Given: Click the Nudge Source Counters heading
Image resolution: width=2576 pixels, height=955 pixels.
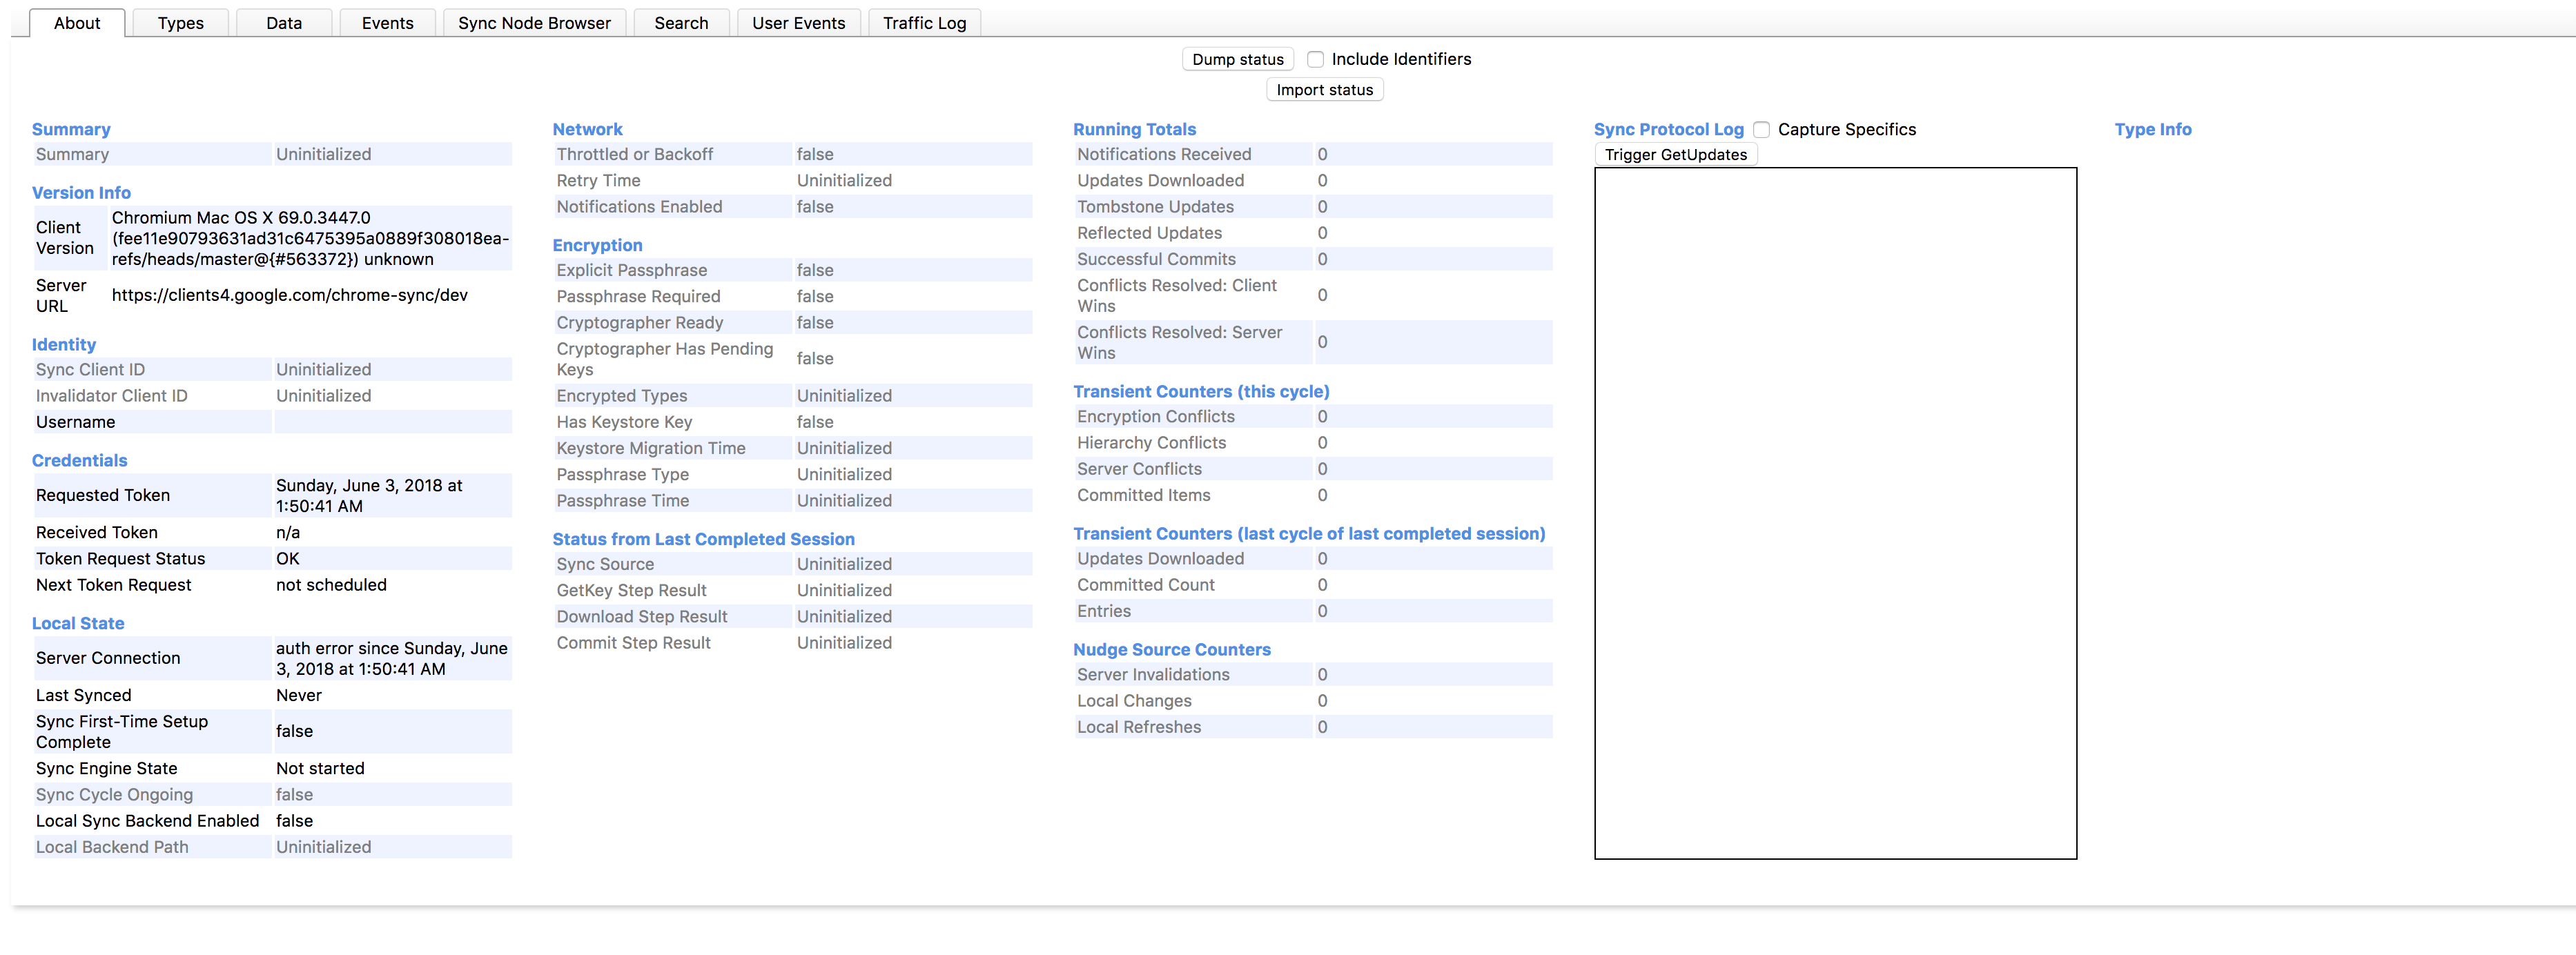Looking at the screenshot, I should pos(1171,650).
